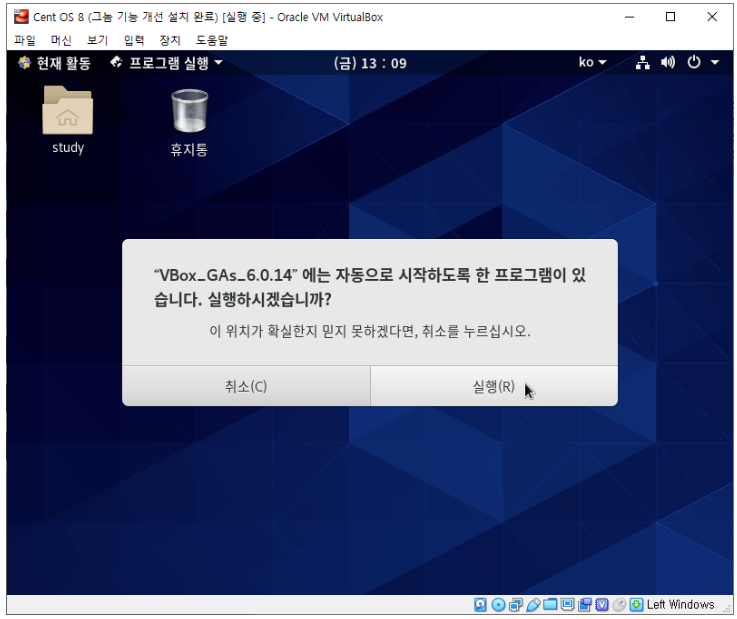737x619 pixels.
Task: Click the VirtualBox app icon in the title bar
Action: point(21,17)
